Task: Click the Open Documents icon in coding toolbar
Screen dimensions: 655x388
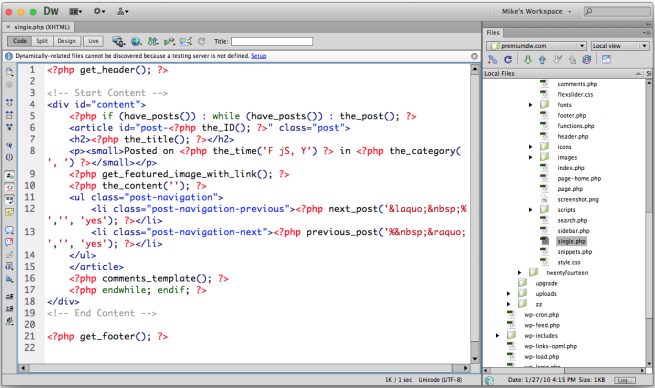Action: pyautogui.click(x=9, y=72)
